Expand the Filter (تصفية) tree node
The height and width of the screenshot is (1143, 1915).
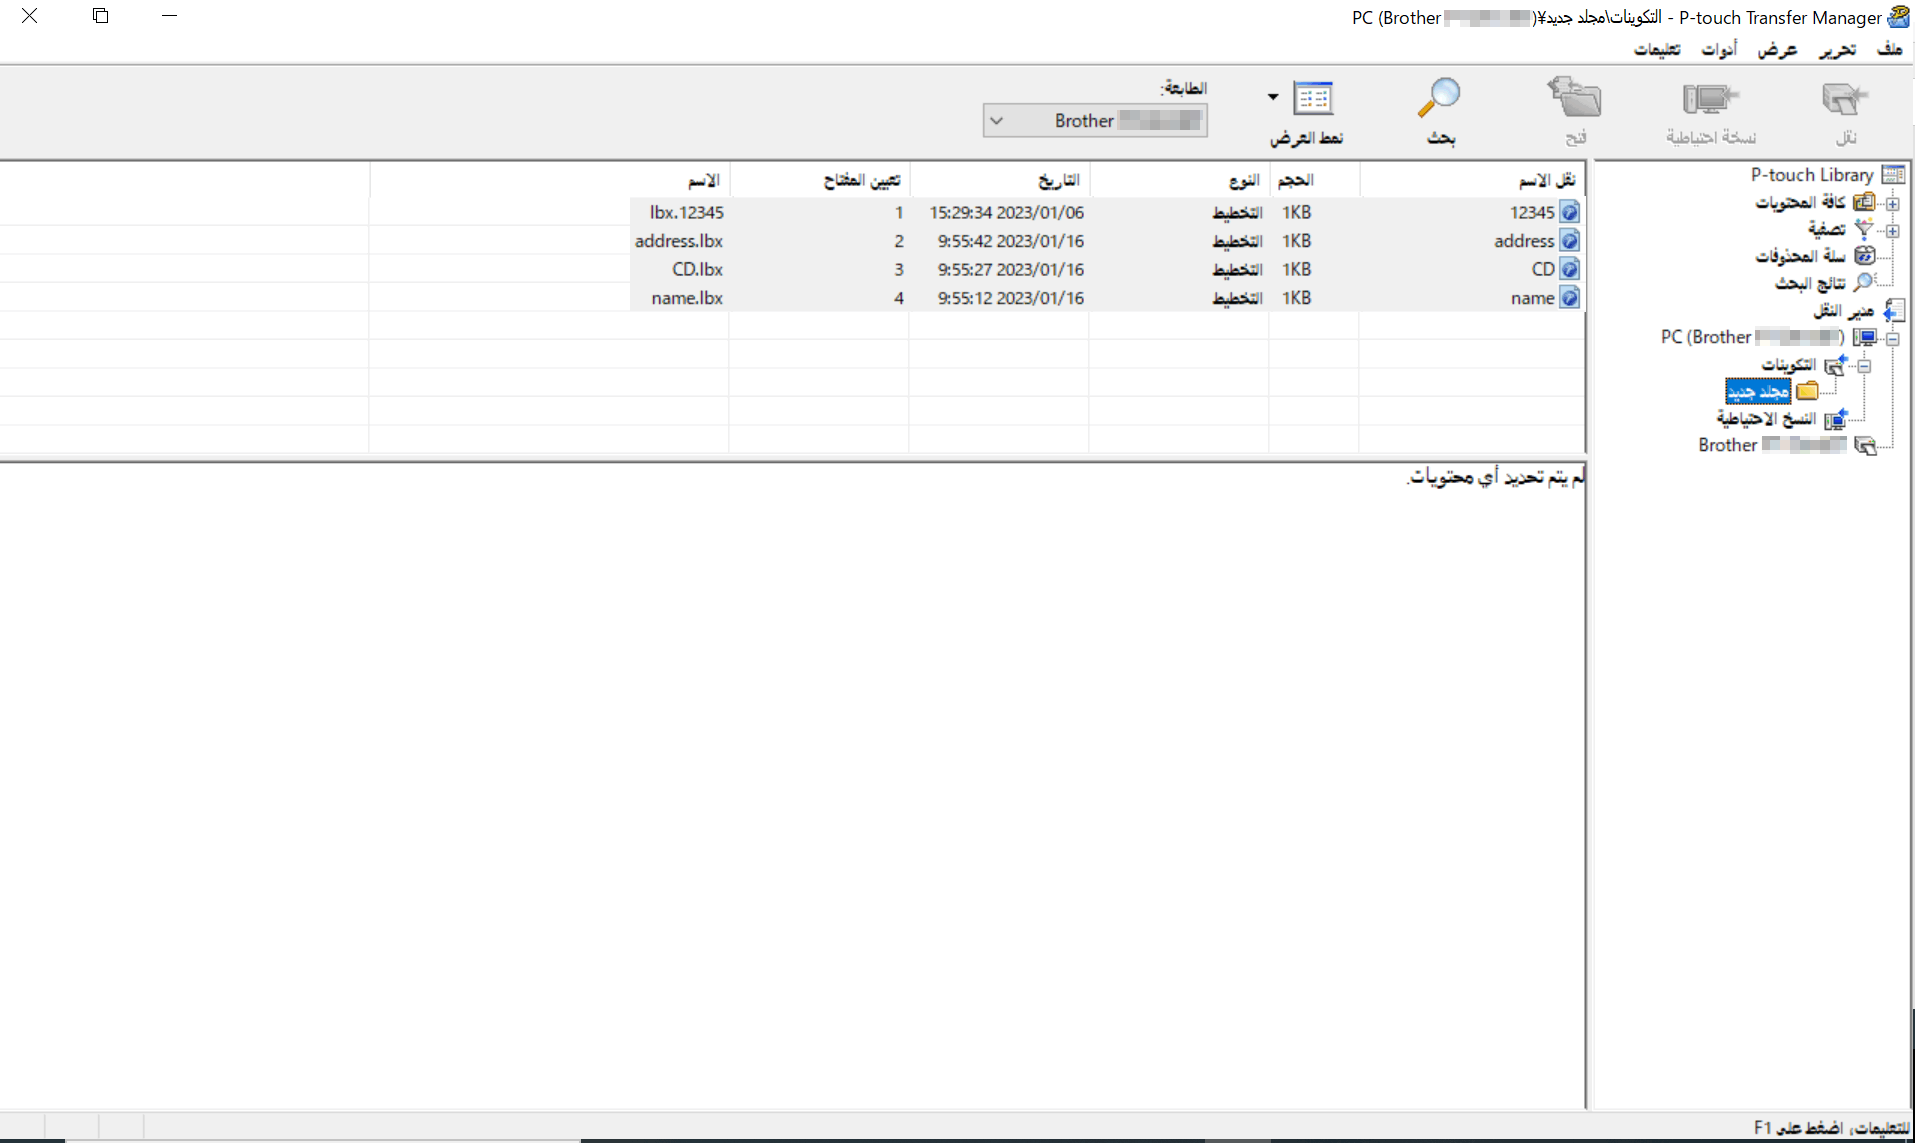(x=1892, y=230)
